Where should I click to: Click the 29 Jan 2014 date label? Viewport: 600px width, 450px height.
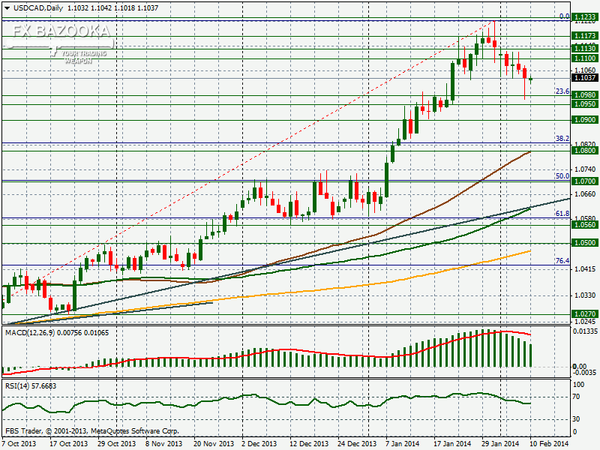click(501, 444)
